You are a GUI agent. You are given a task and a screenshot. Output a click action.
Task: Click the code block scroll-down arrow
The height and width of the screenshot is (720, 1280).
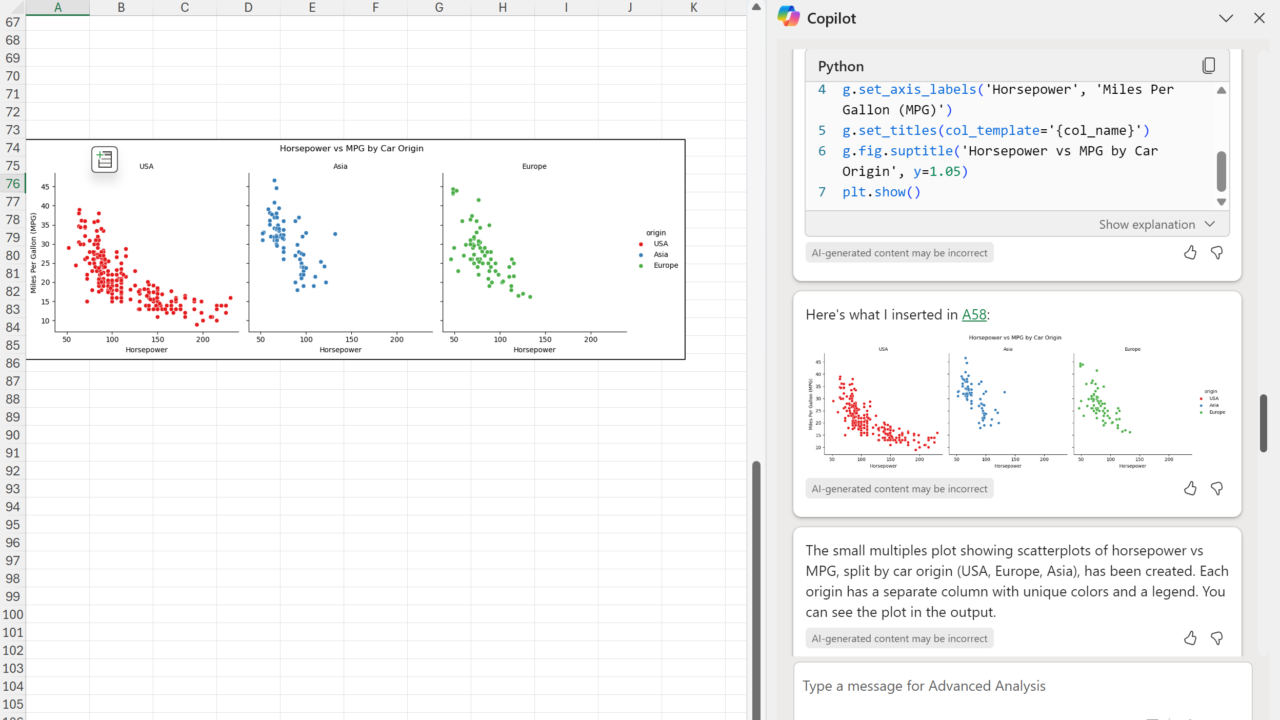1221,201
